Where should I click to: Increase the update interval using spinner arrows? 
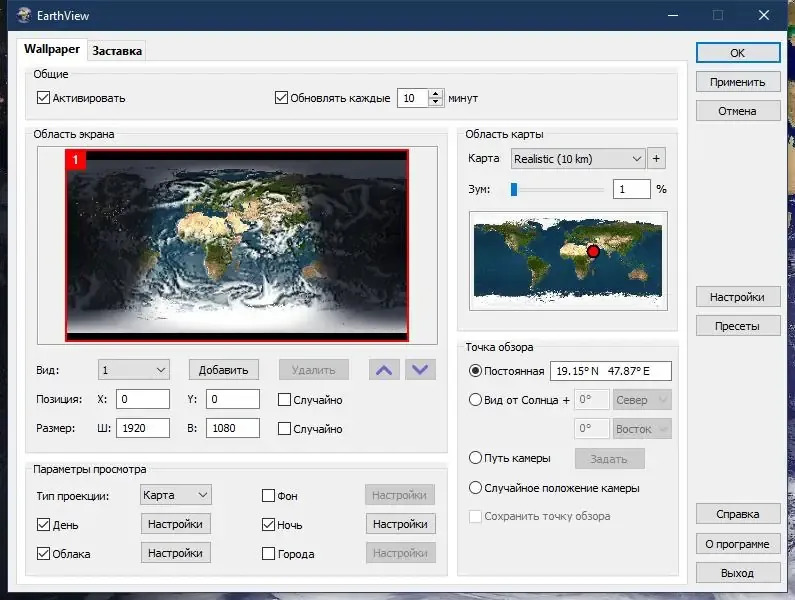[436, 94]
